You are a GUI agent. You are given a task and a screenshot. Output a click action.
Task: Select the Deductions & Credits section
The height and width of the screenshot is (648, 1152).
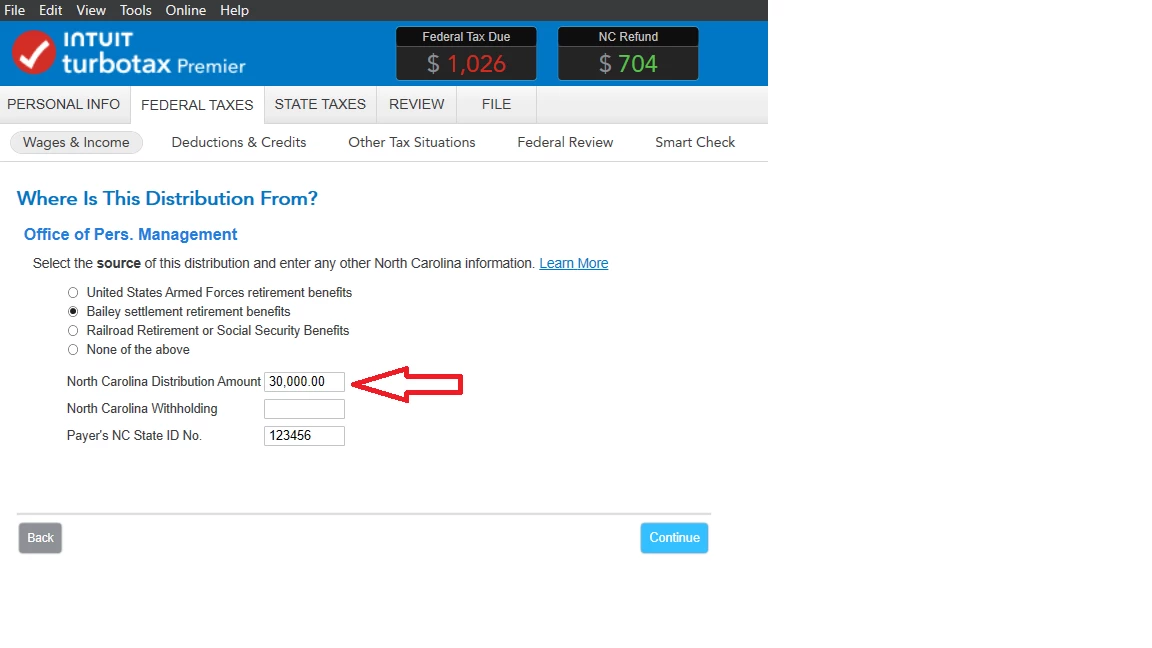point(239,143)
